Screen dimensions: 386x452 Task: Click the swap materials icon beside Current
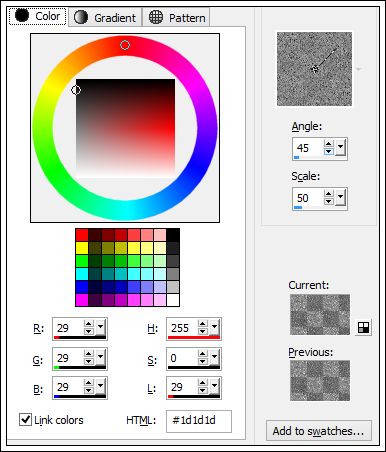(x=363, y=327)
